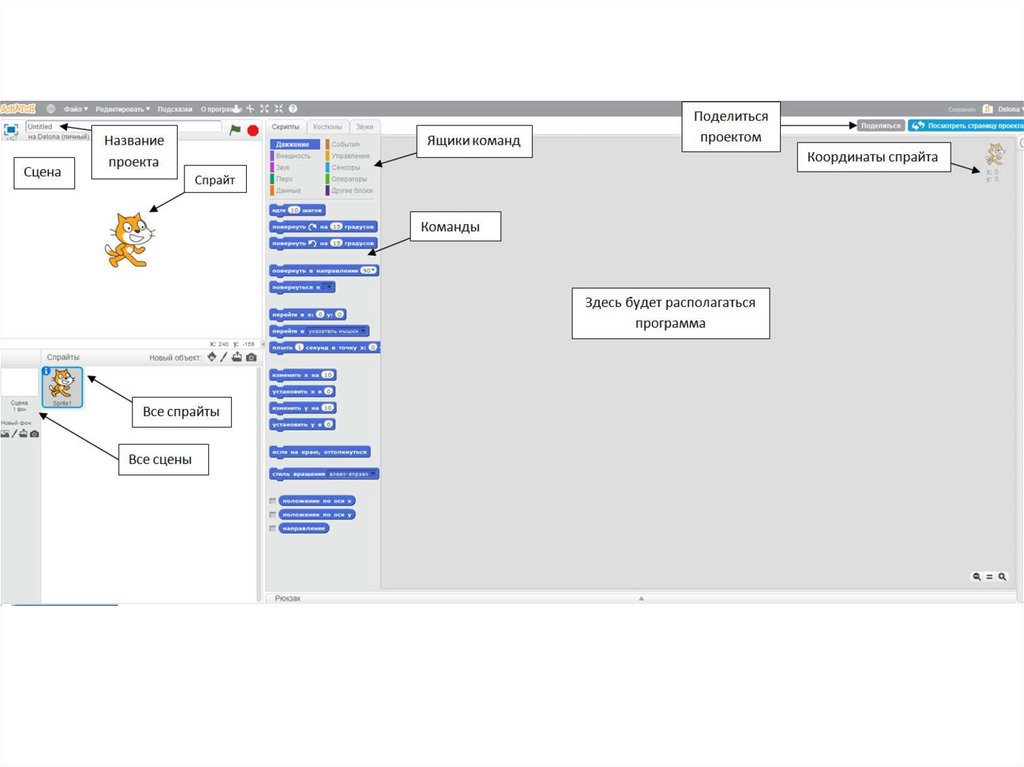Open the Файл dropdown menu
Screen dimensions: 1024x767
[x=75, y=109]
